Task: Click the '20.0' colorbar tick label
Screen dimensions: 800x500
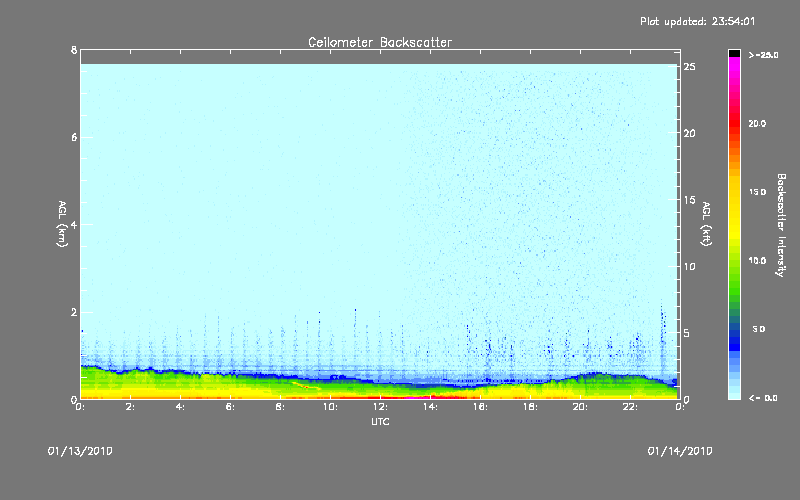Action: (x=757, y=123)
